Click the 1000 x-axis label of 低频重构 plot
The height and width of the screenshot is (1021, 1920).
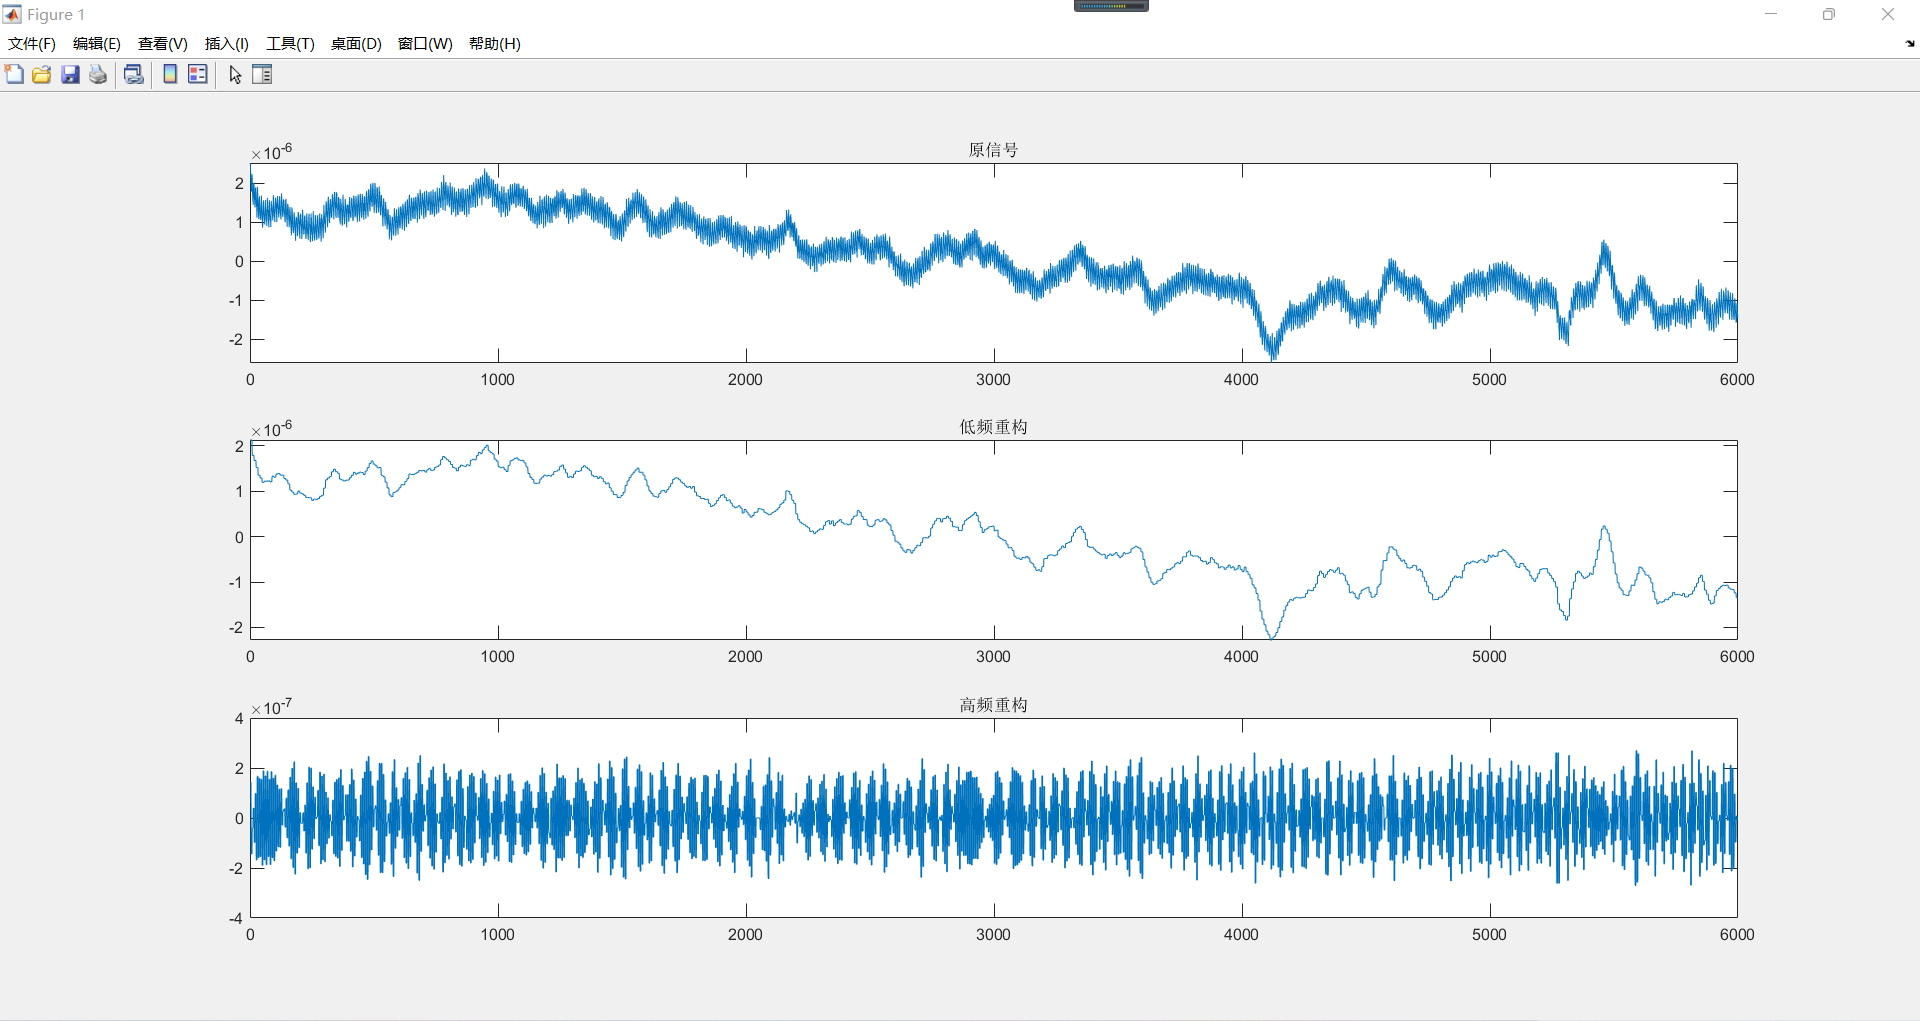(x=497, y=656)
